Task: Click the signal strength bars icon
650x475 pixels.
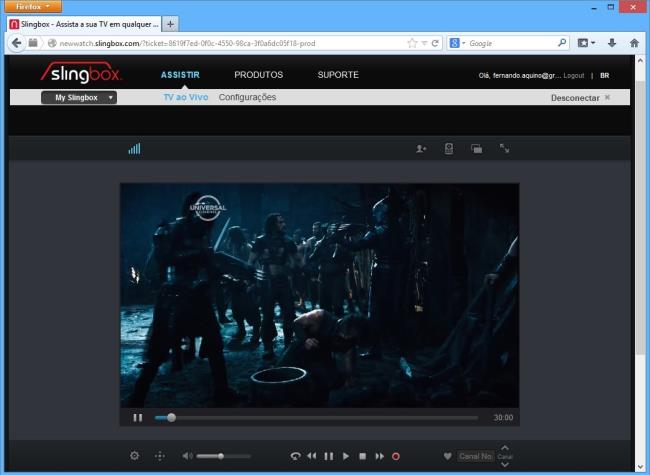Action: click(x=134, y=148)
